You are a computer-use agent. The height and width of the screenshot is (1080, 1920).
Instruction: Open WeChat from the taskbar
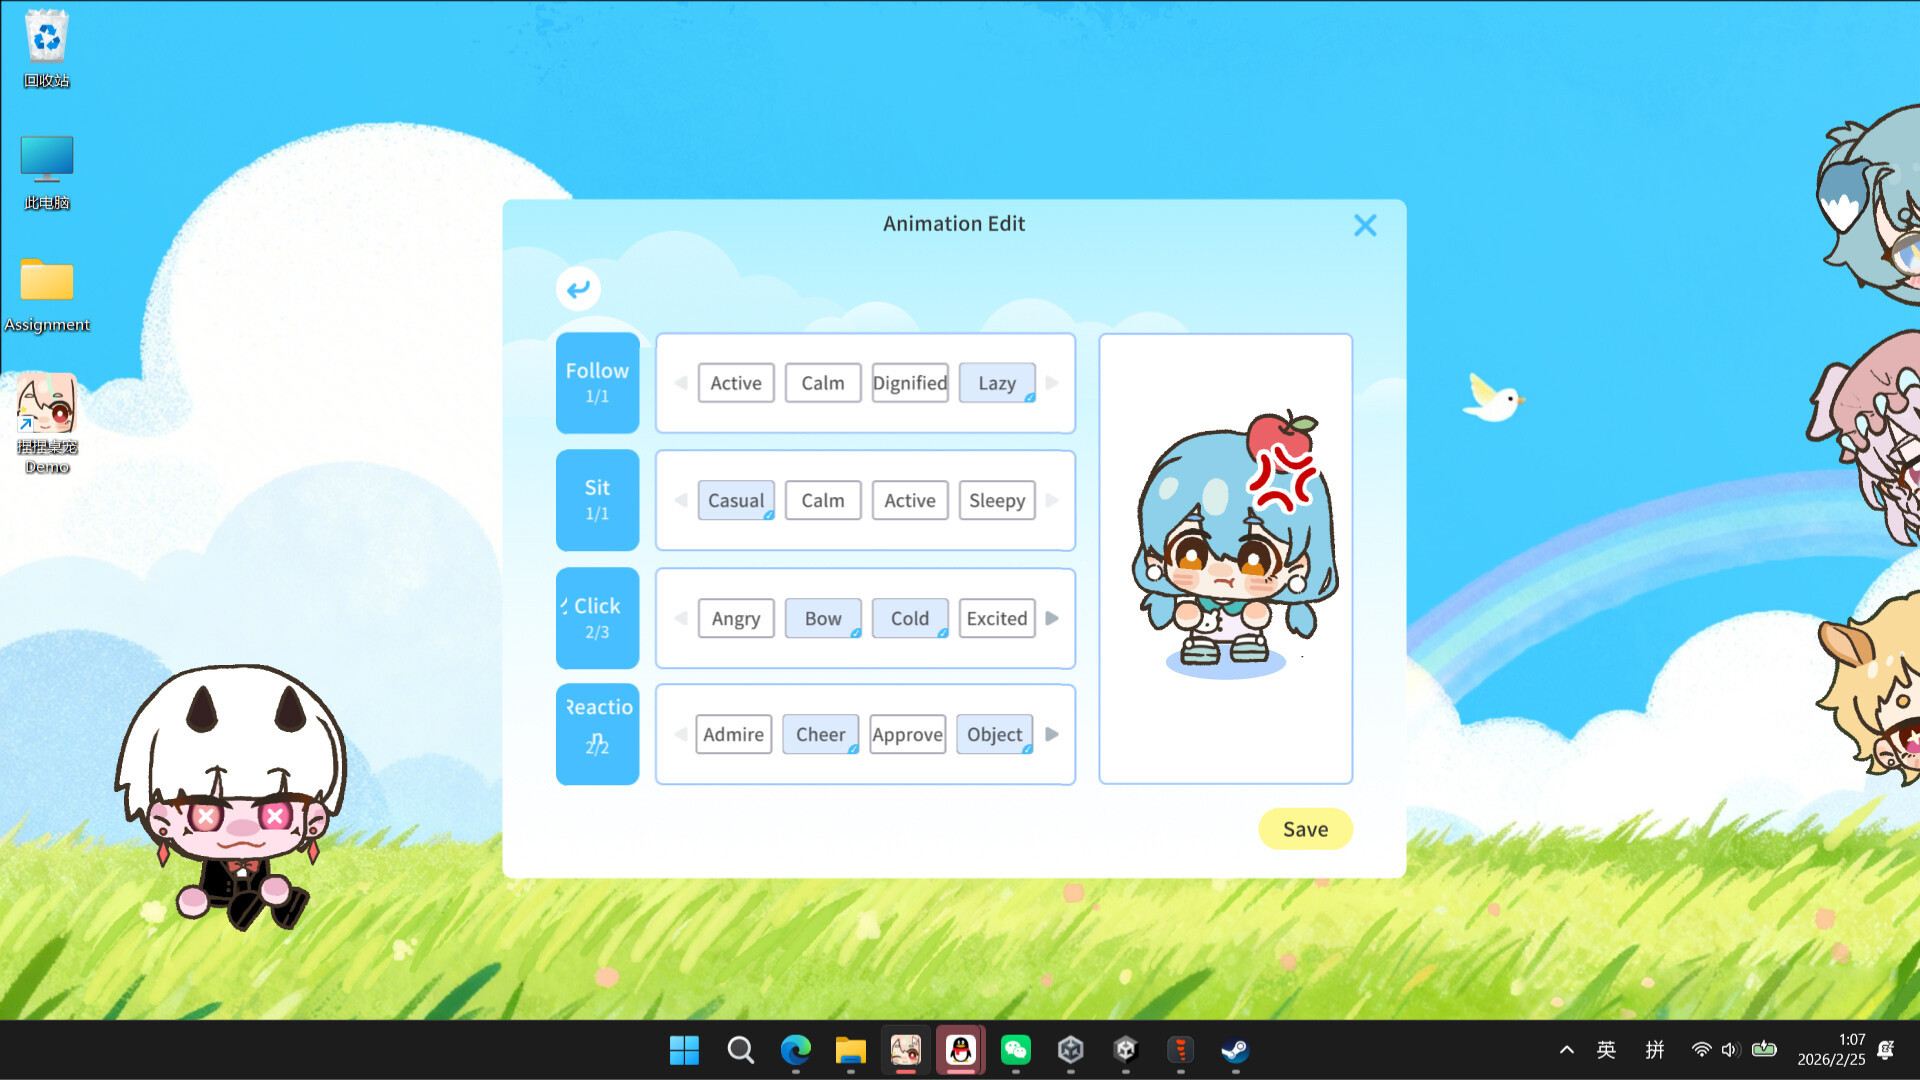tap(1016, 1050)
